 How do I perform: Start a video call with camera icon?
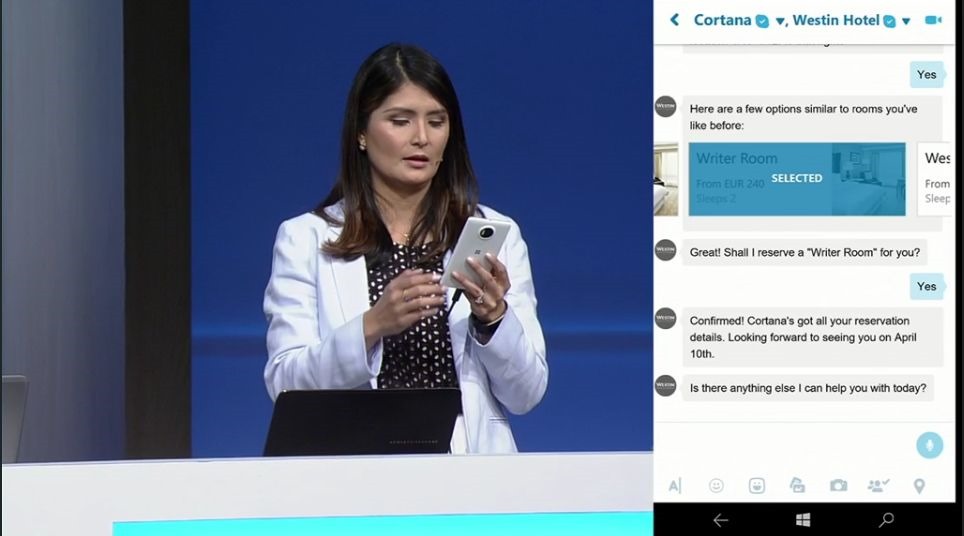pos(933,20)
